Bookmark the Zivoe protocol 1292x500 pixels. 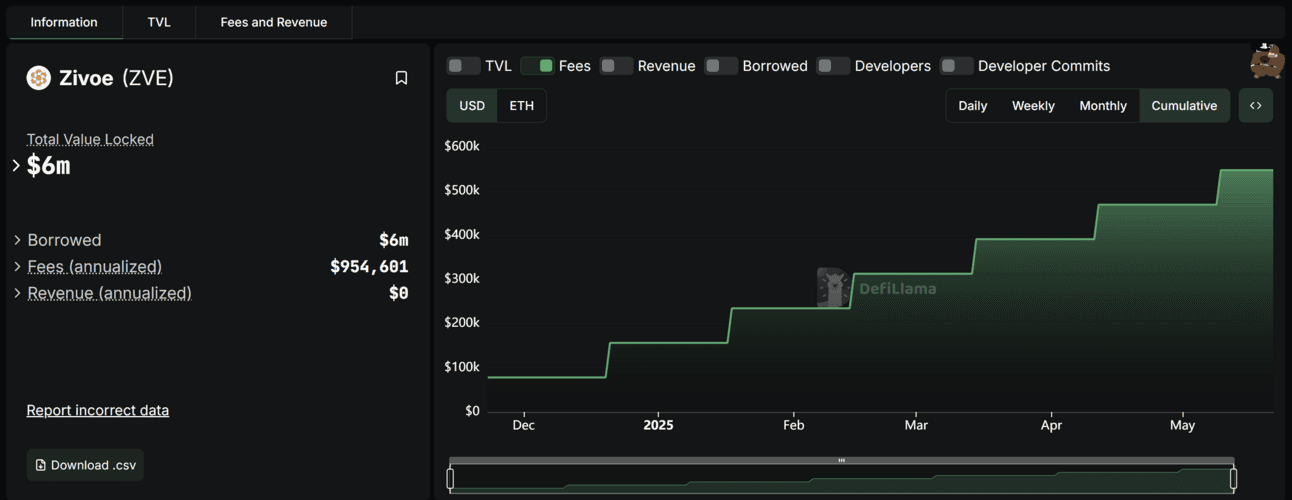click(x=401, y=78)
